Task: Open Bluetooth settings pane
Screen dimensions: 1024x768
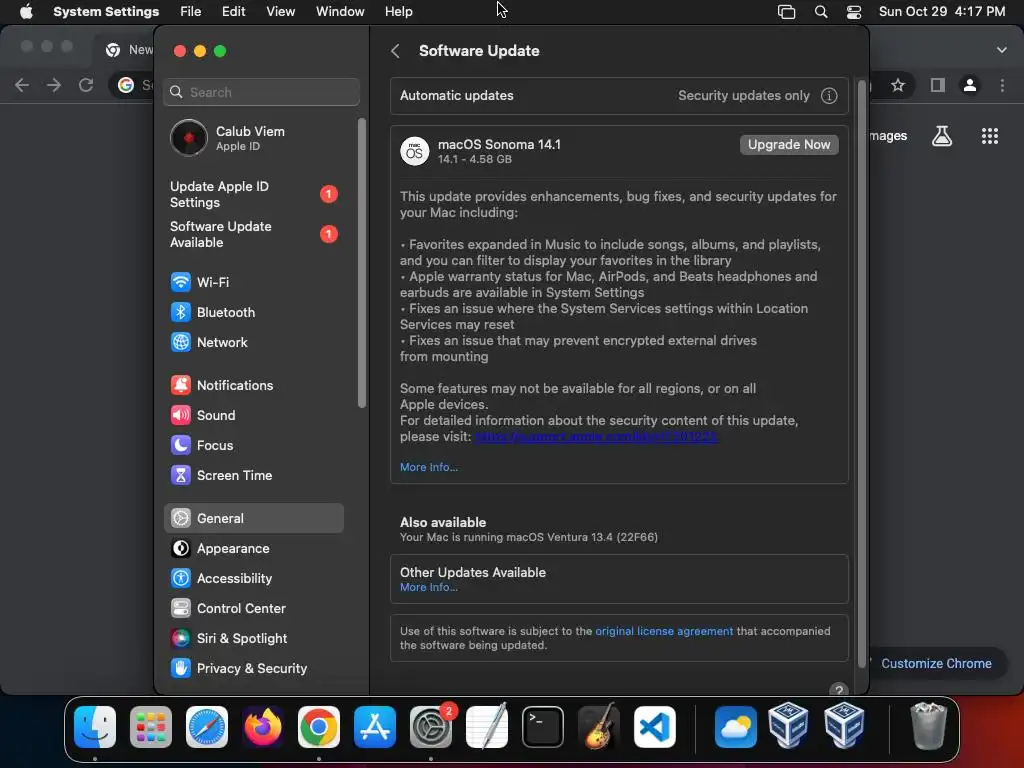Action: 253,312
